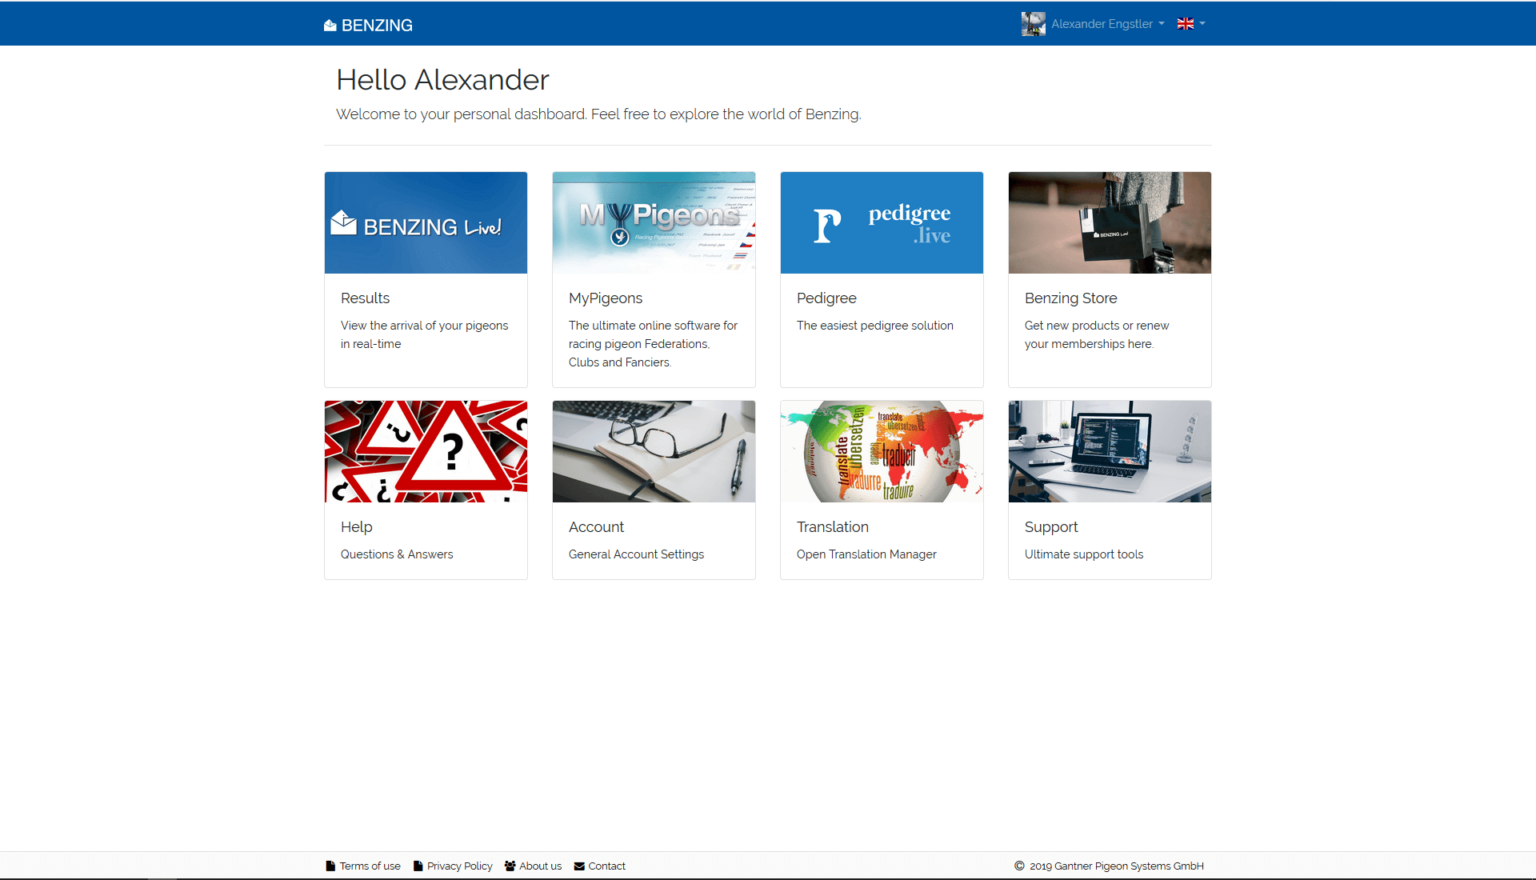
Task: Open the user dropdown caret beside the avatar
Action: tap(1159, 23)
